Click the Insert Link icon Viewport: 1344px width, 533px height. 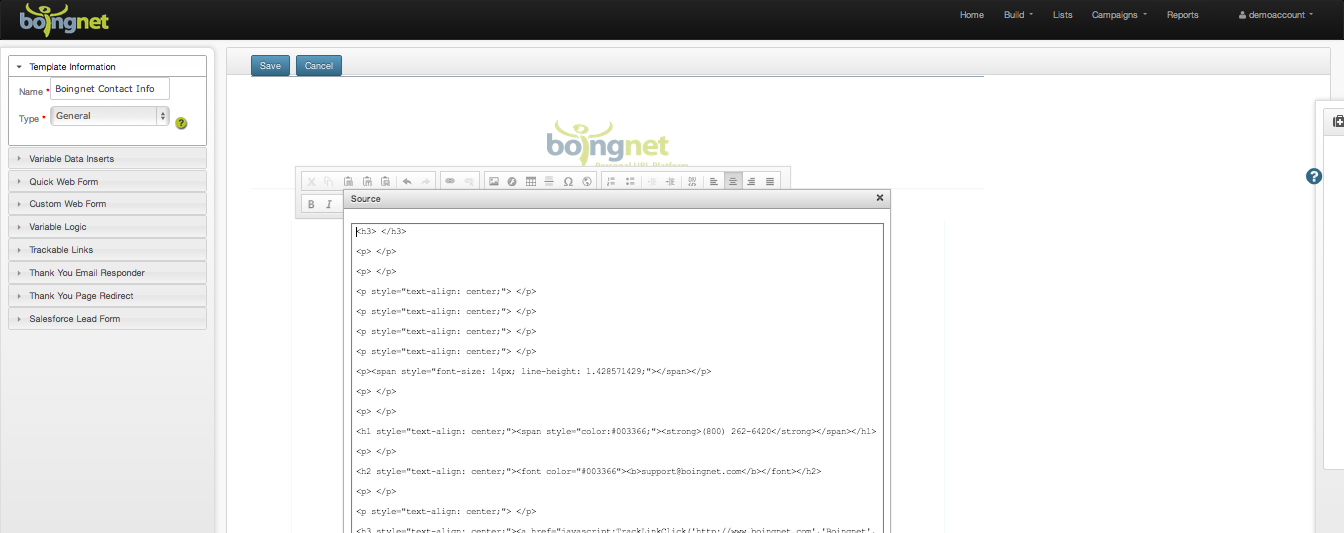coord(450,181)
